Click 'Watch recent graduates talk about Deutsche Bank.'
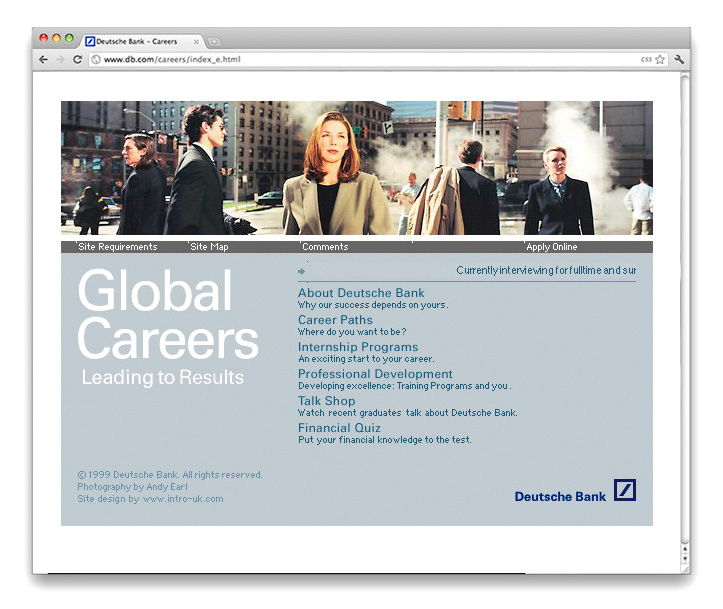The height and width of the screenshot is (609, 723). tap(408, 413)
